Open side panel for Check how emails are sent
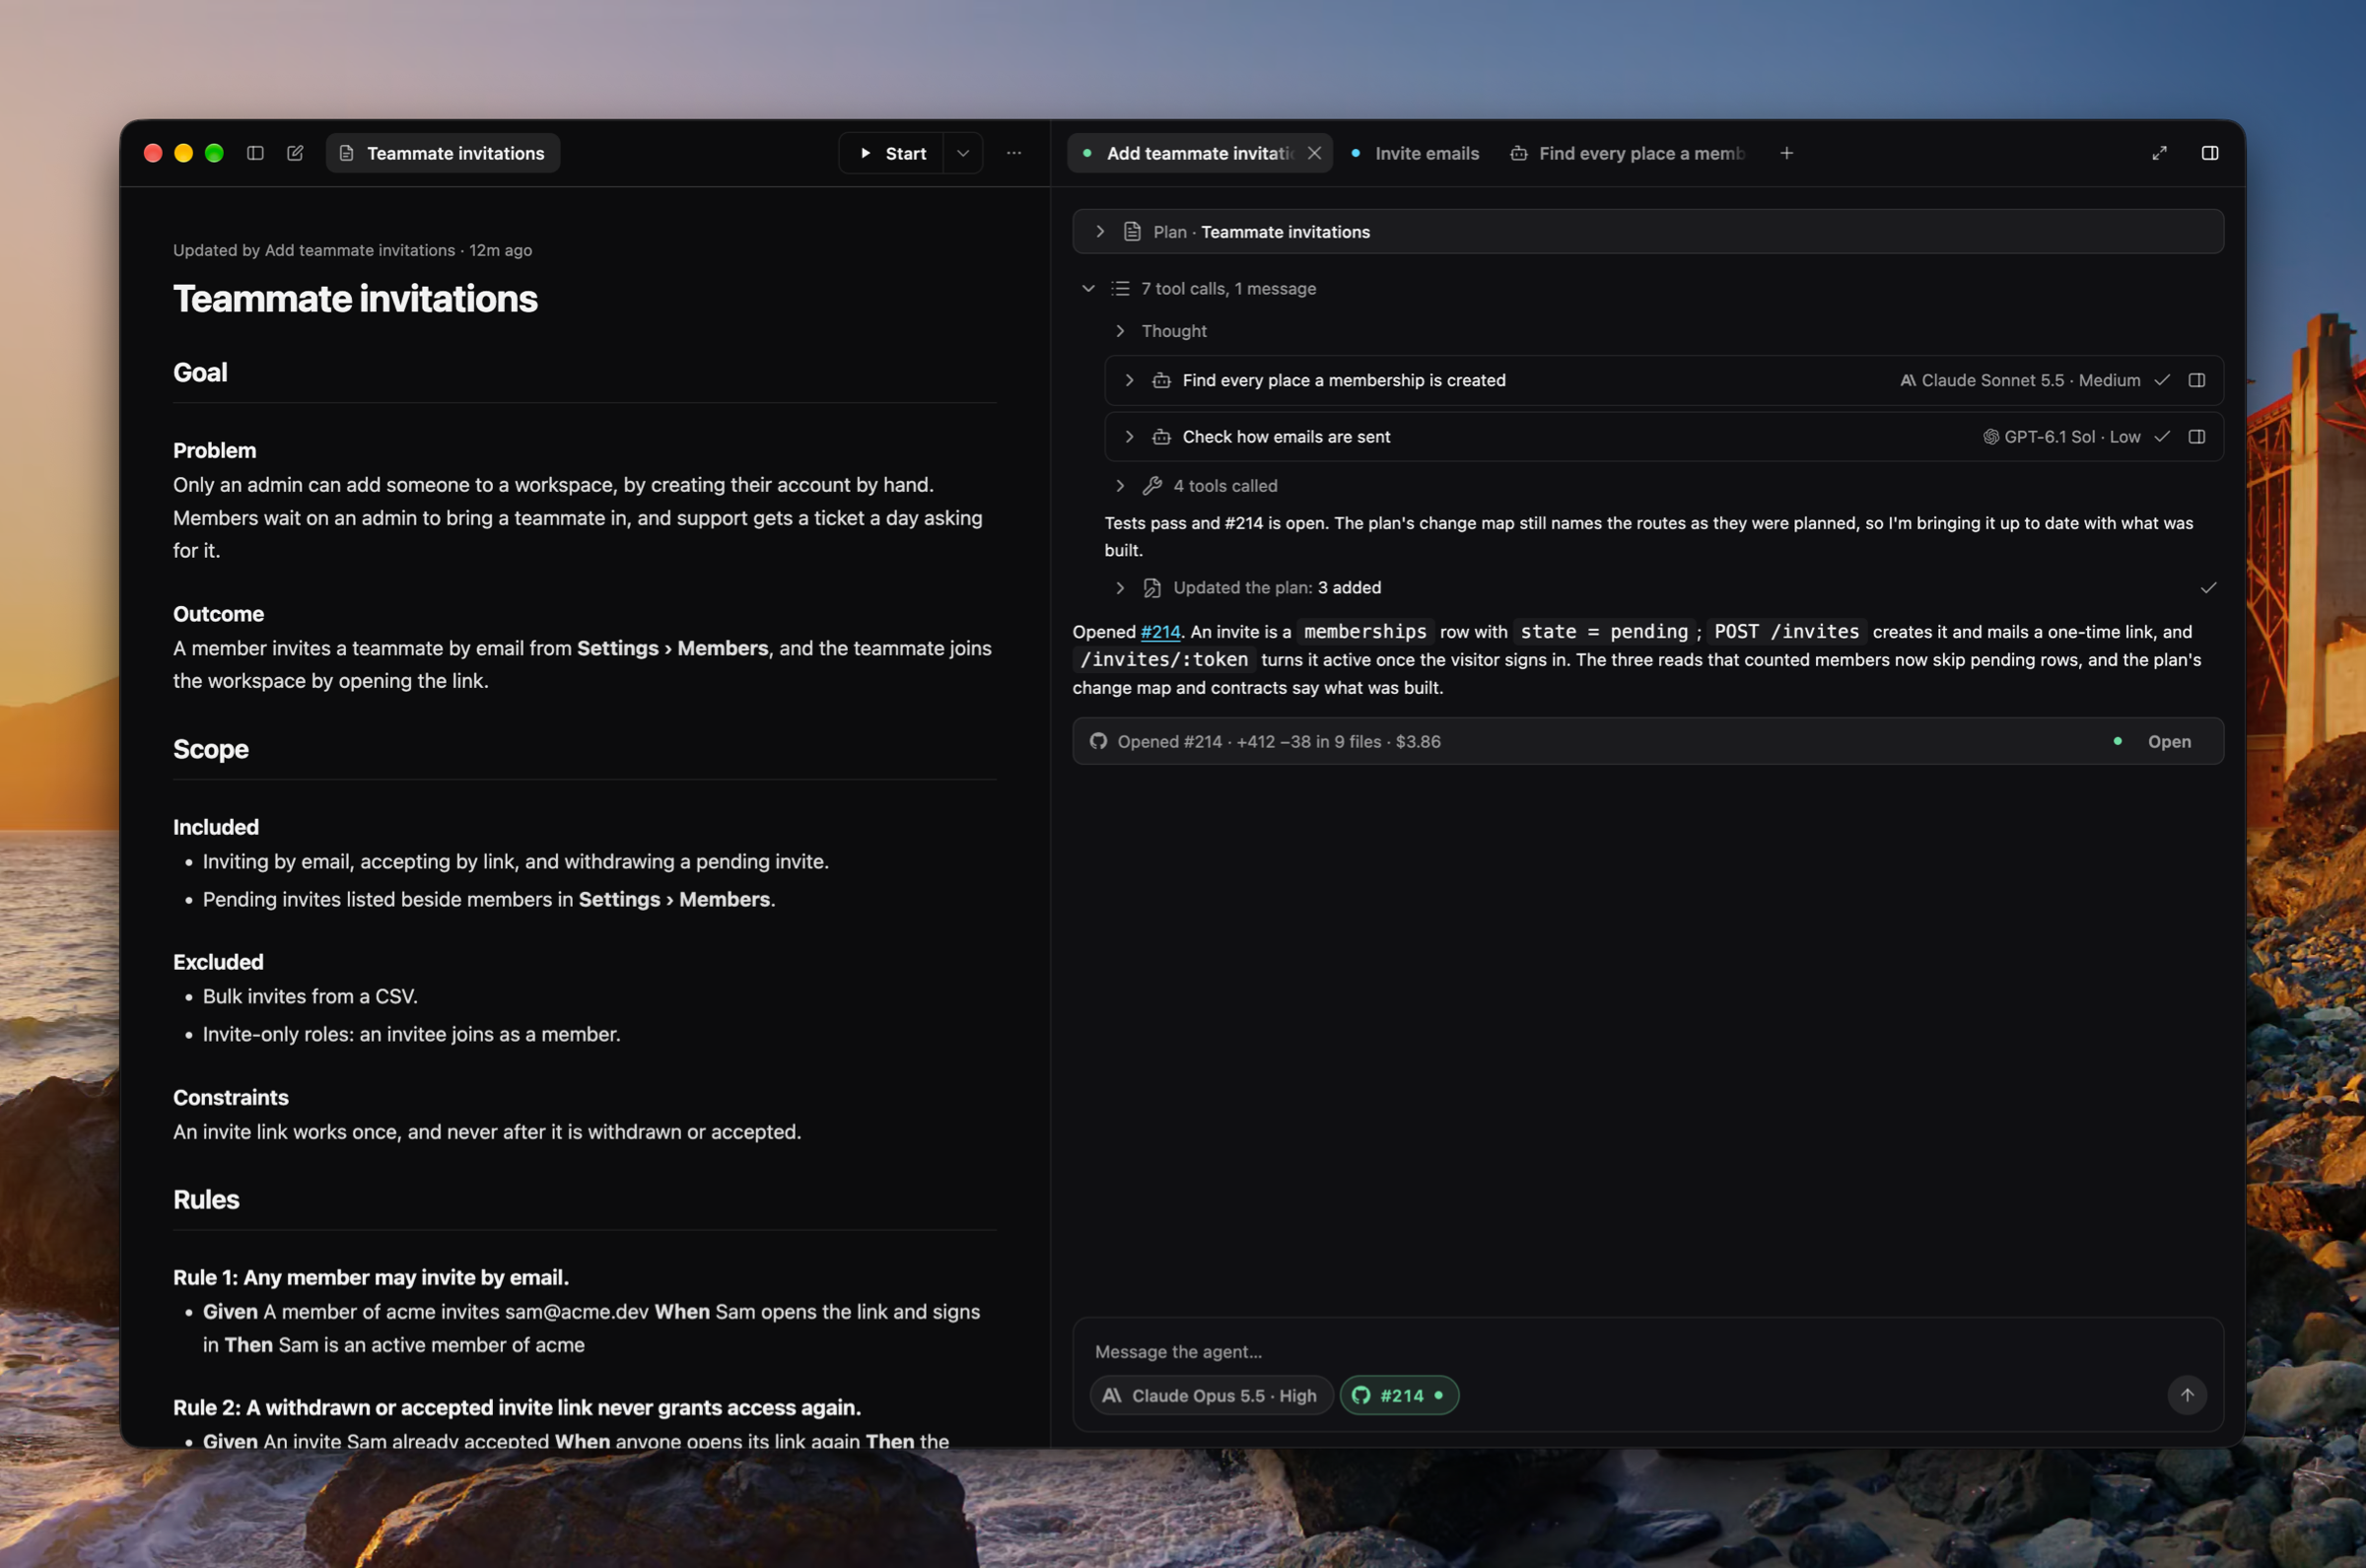This screenshot has width=2366, height=1568. pos(2197,437)
